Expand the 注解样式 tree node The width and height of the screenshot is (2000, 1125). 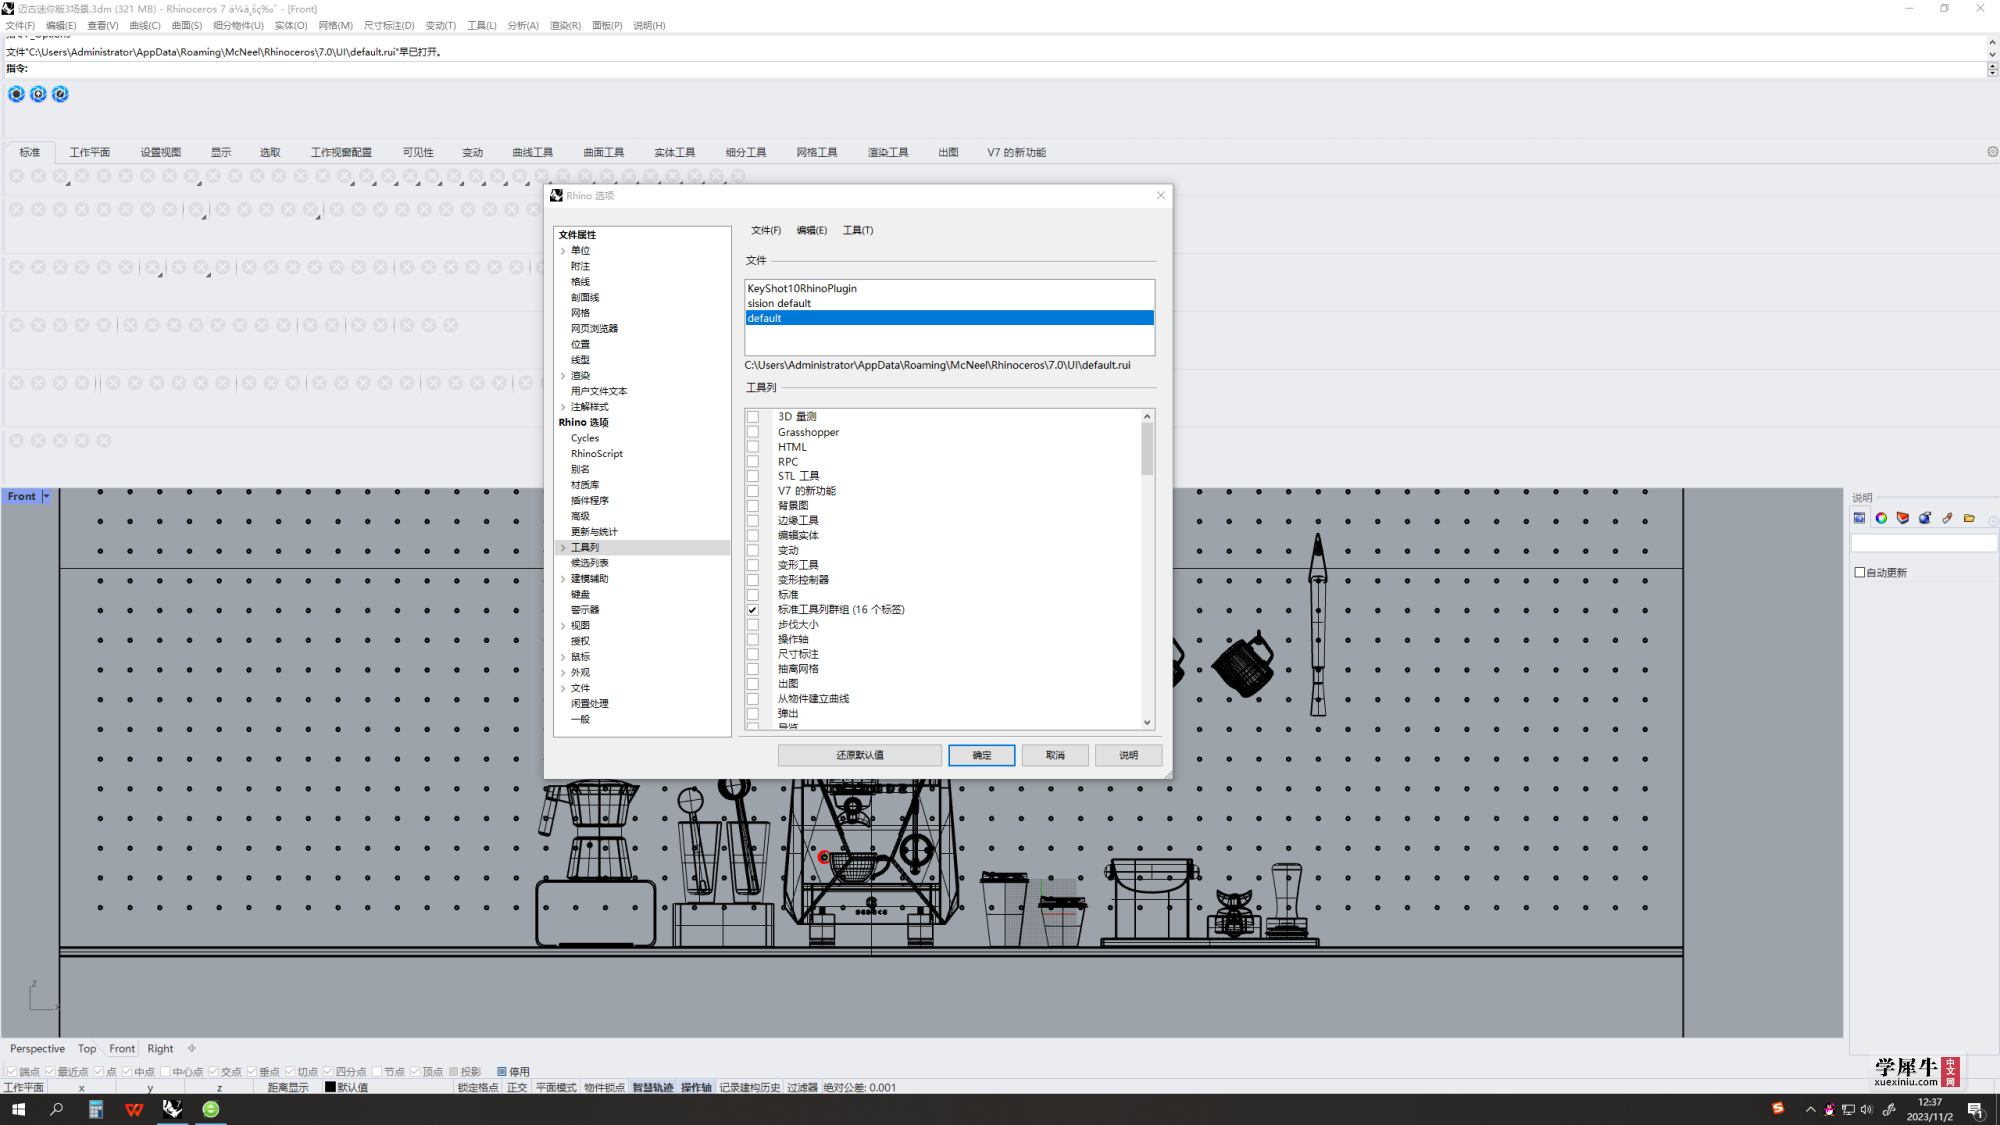coord(563,407)
